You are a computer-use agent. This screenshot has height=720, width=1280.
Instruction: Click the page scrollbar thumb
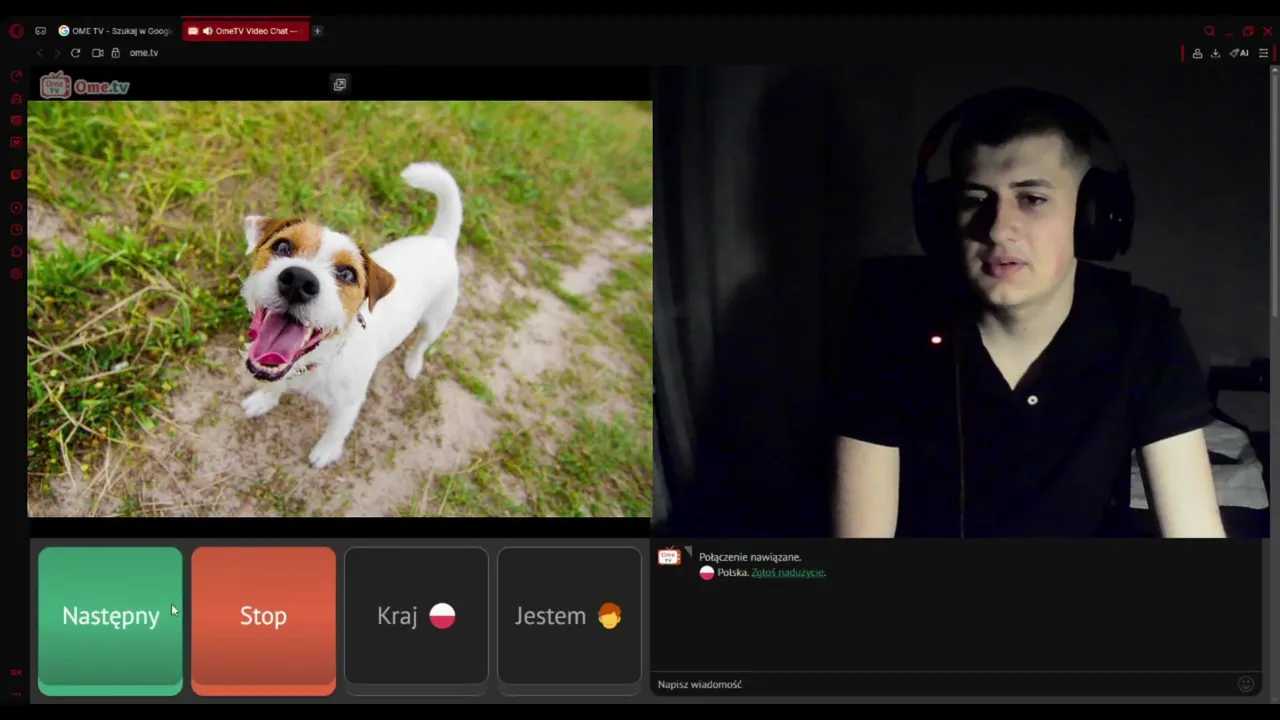click(x=1274, y=197)
